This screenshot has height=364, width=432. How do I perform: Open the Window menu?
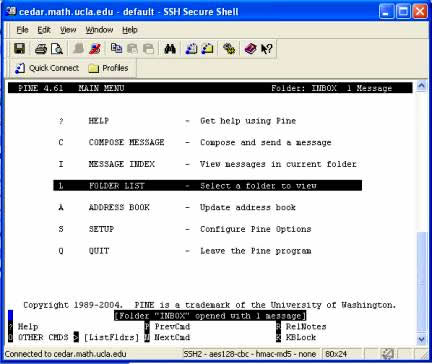coord(99,30)
